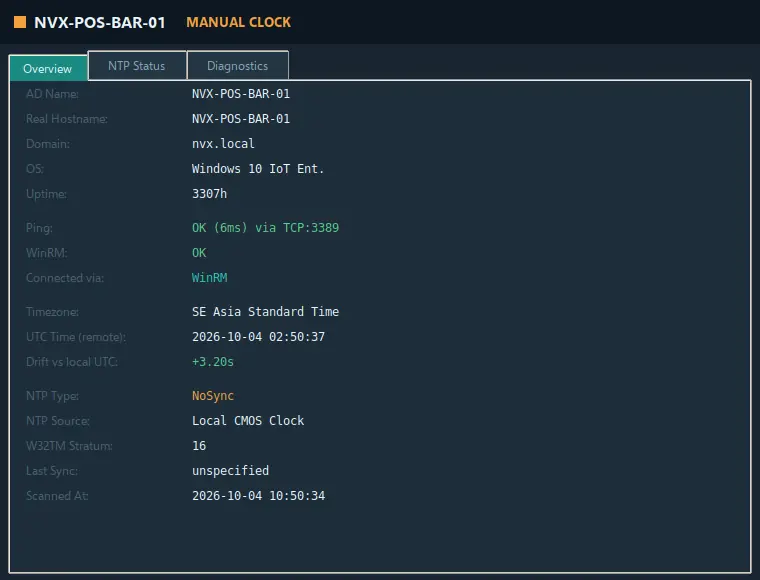The width and height of the screenshot is (760, 580).
Task: Click the drift value +3.20s
Action: pyautogui.click(x=213, y=362)
